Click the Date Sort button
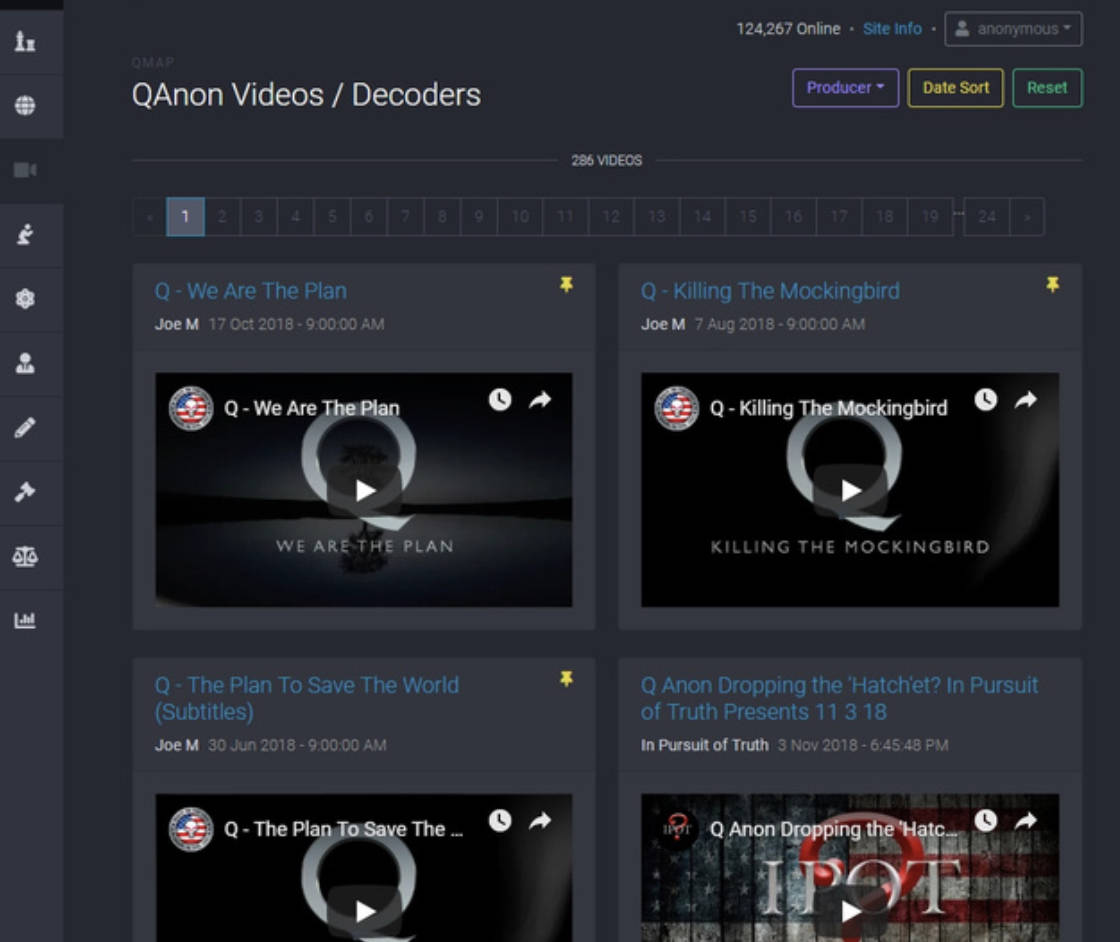1120x942 pixels. tap(955, 88)
